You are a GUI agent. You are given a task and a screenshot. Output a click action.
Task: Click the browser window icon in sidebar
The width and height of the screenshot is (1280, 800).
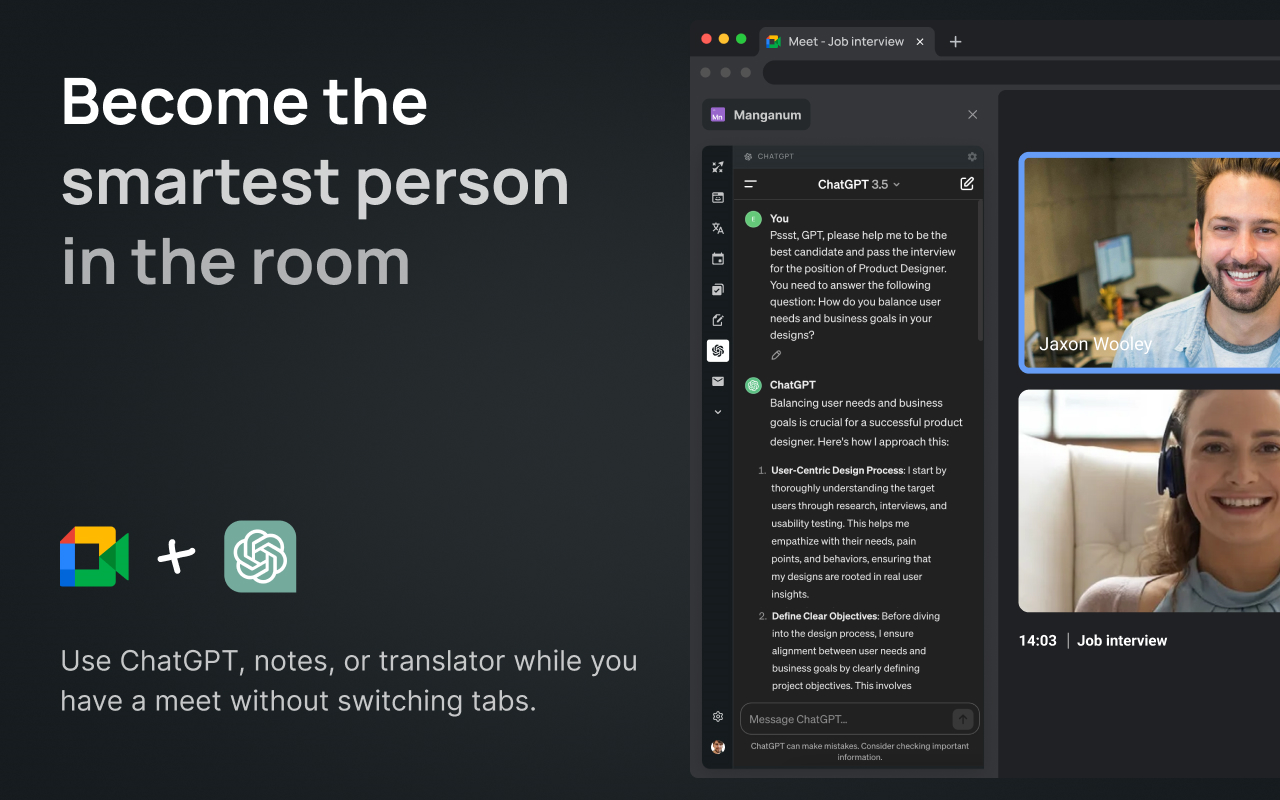point(717,198)
